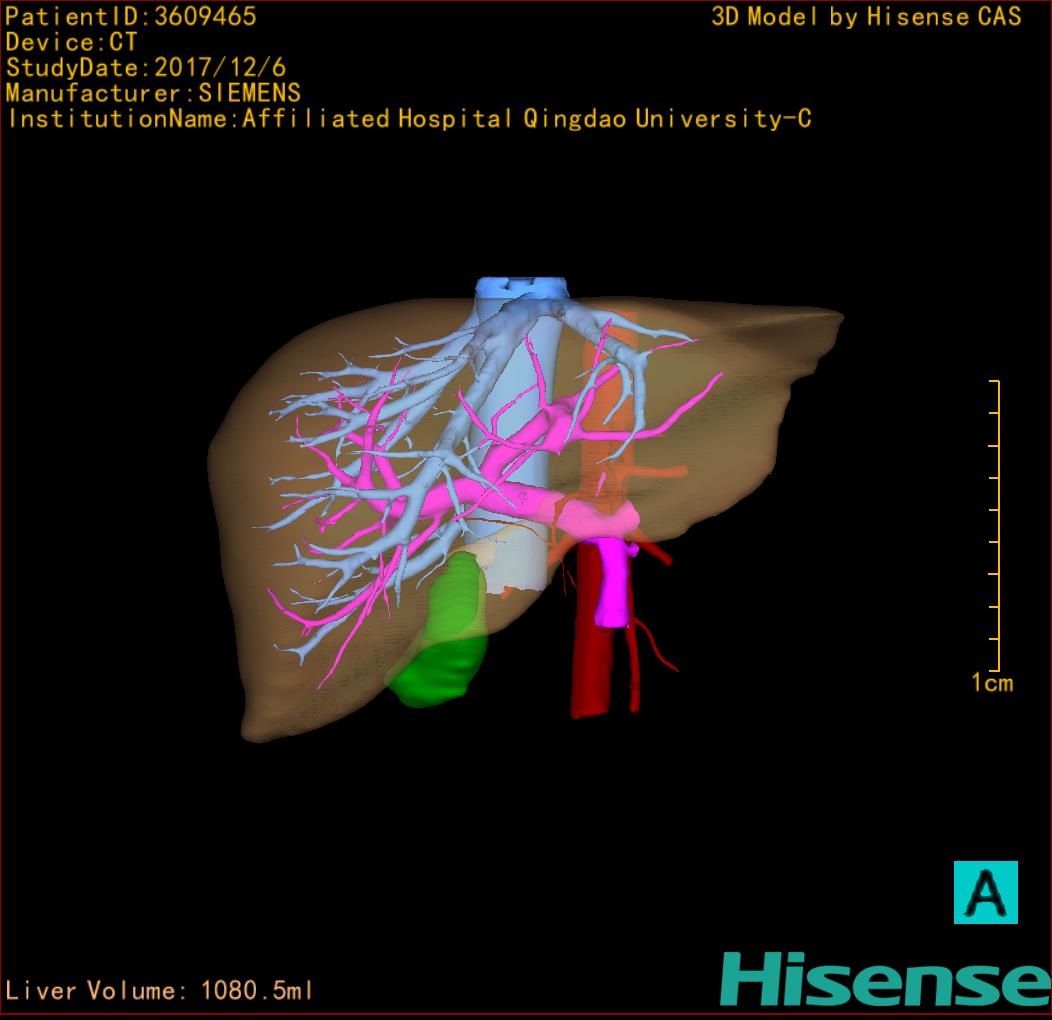1052x1020 pixels.
Task: Click the Liver Volume 1080.5ml readout
Action: point(159,991)
